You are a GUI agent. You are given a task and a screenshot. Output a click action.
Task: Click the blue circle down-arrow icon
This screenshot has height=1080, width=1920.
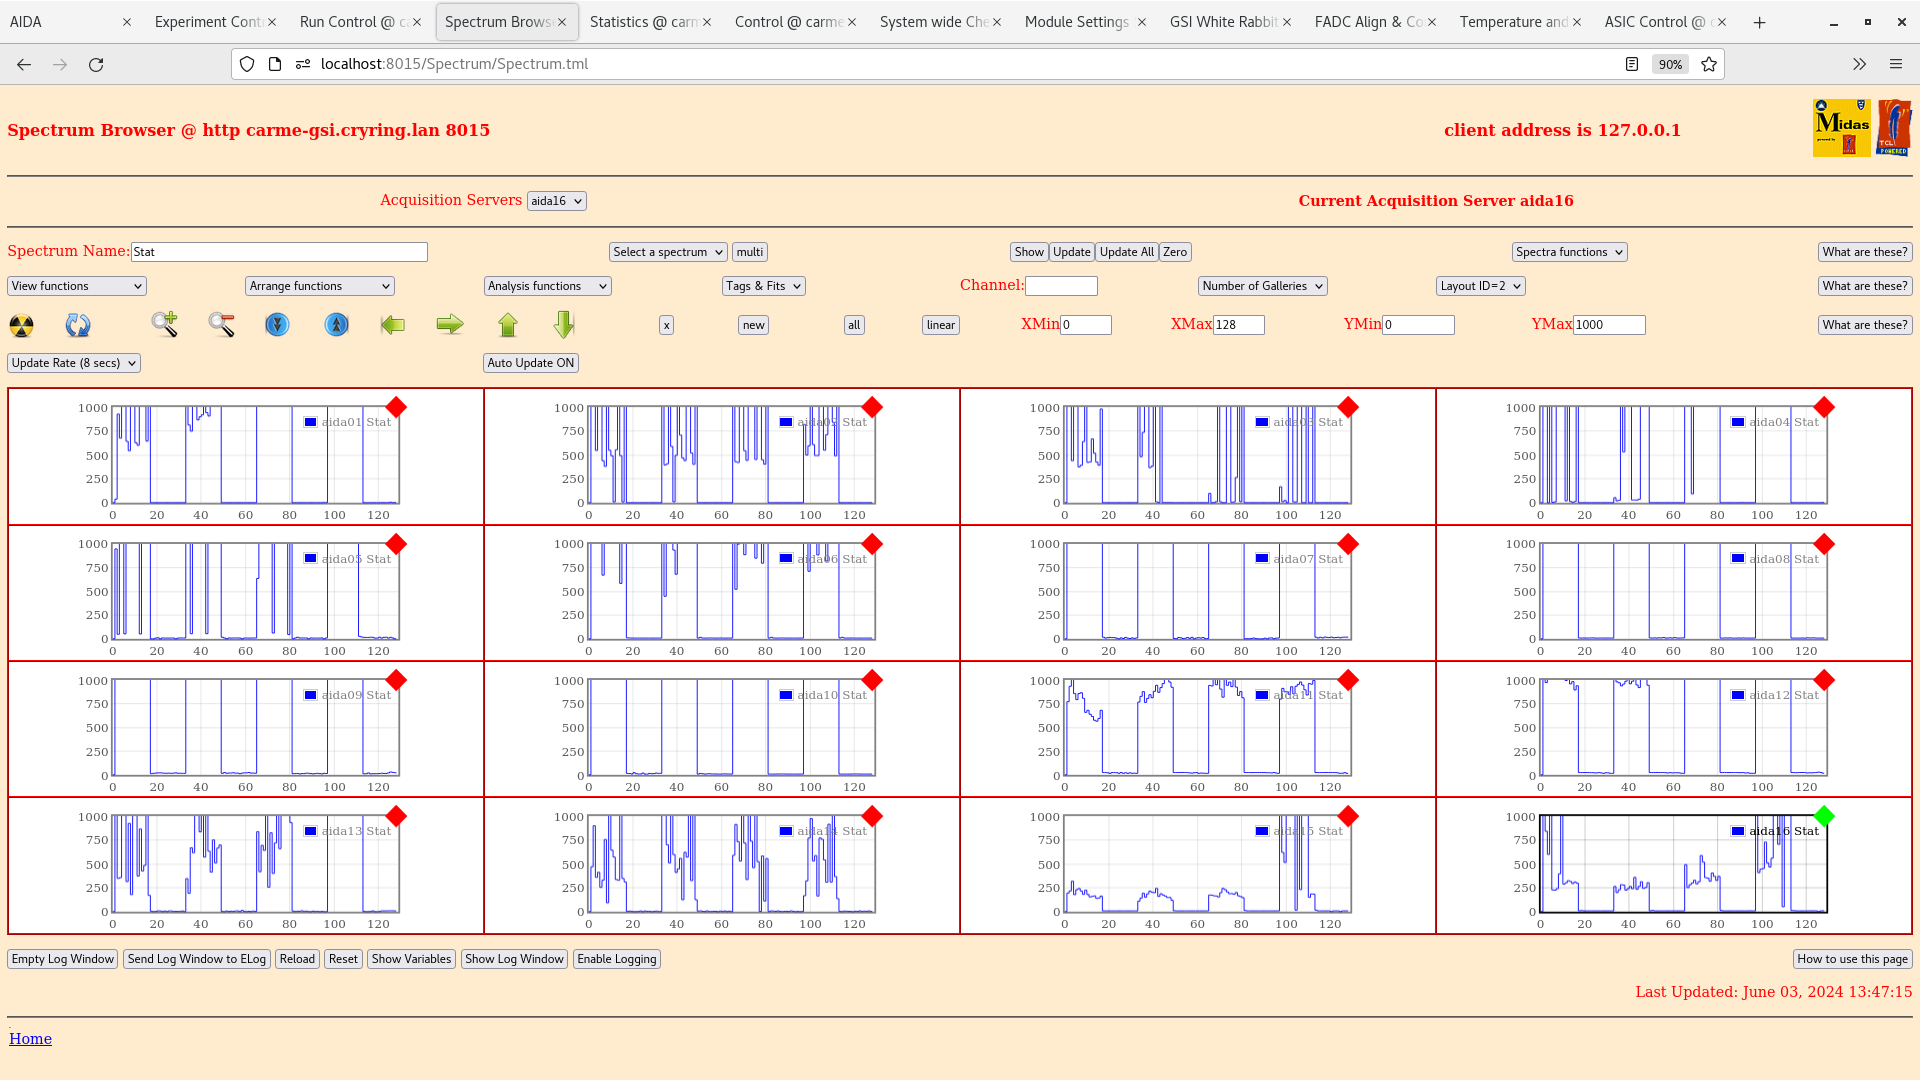coord(277,325)
